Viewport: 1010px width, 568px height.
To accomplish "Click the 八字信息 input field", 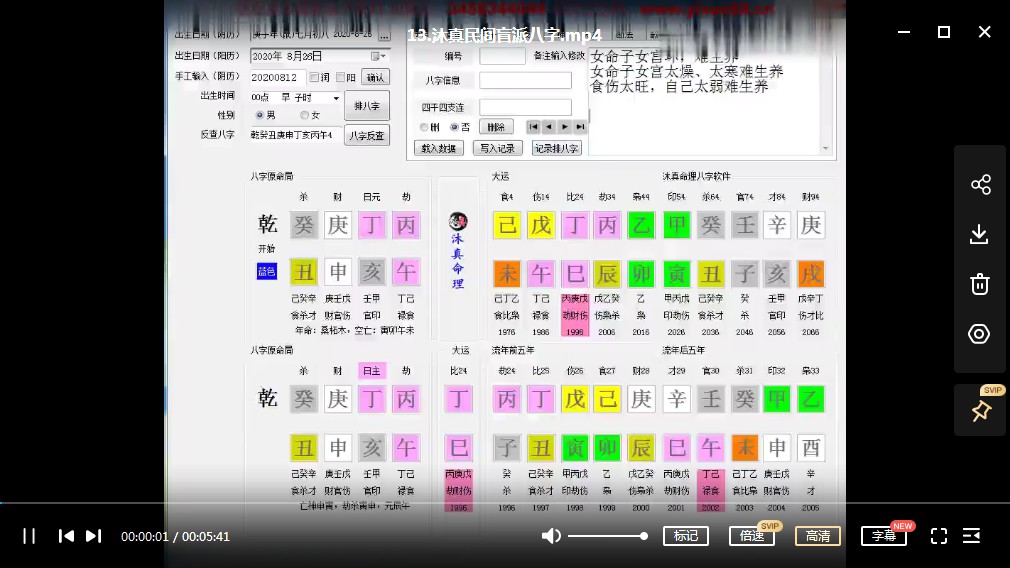I will point(525,81).
